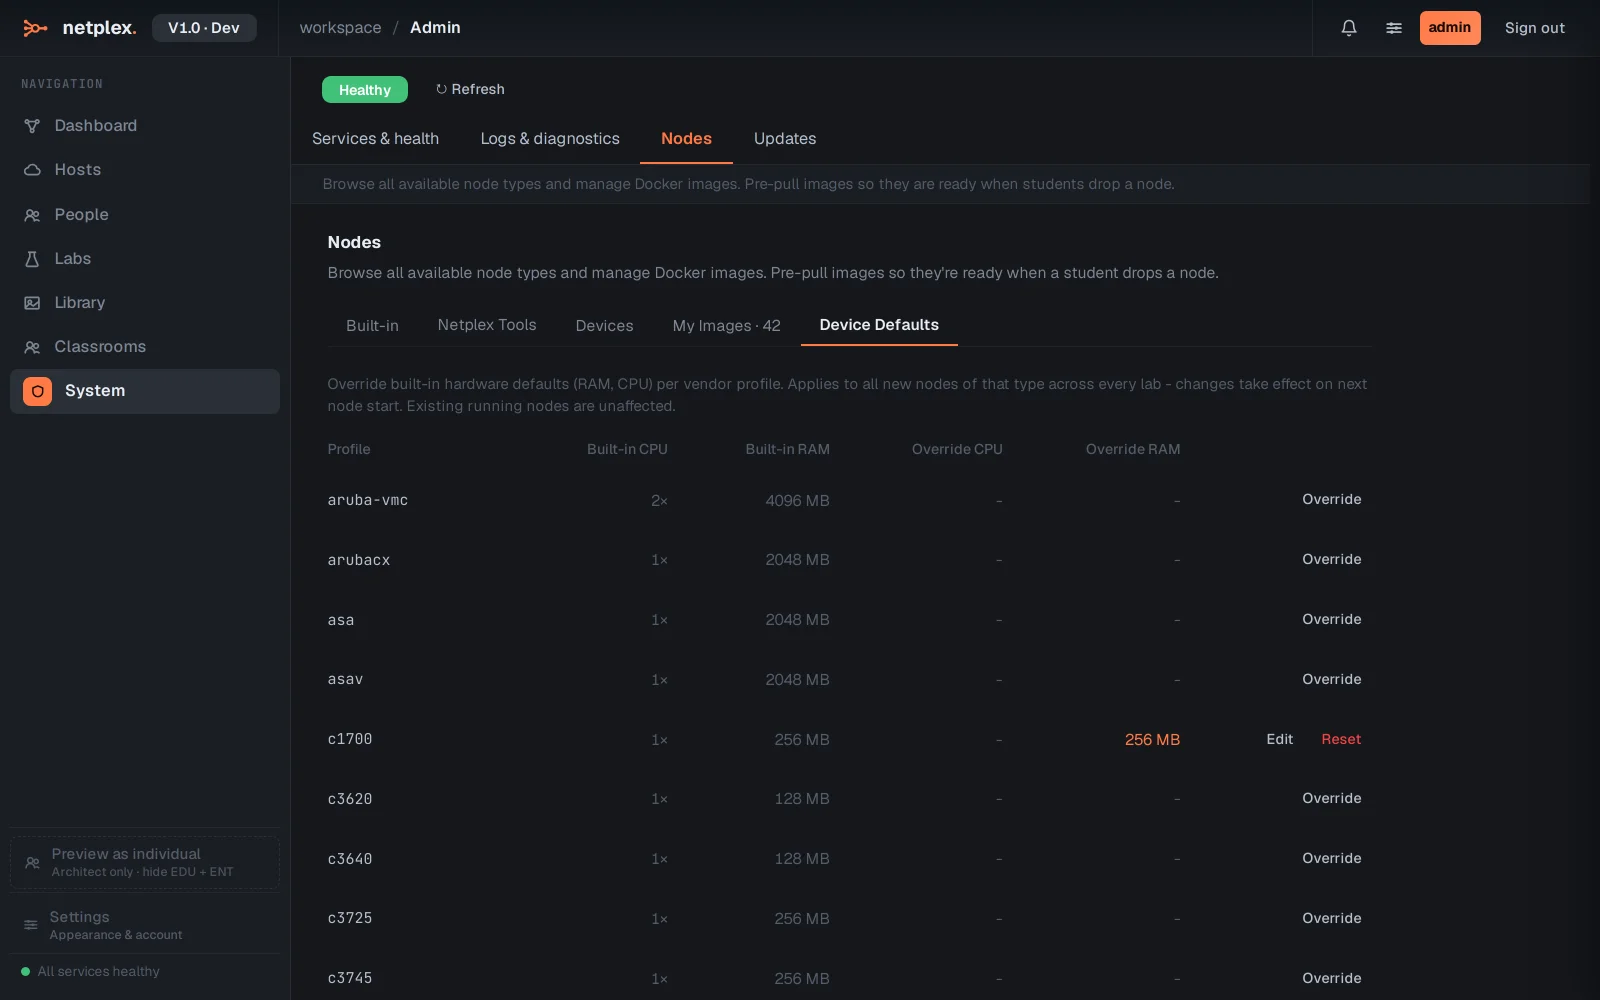Click the Labs flask icon
Image resolution: width=1600 pixels, height=1000 pixels.
[x=32, y=259]
